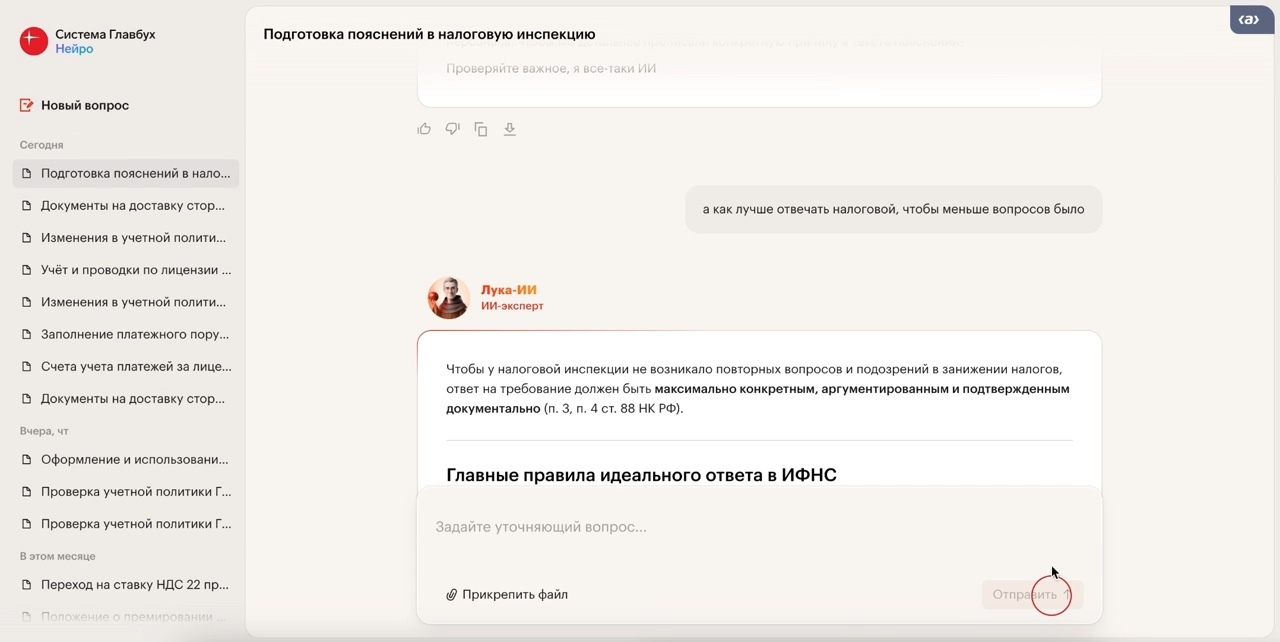The height and width of the screenshot is (642, 1280).
Task: Click the thumbs down icon
Action: coord(452,129)
